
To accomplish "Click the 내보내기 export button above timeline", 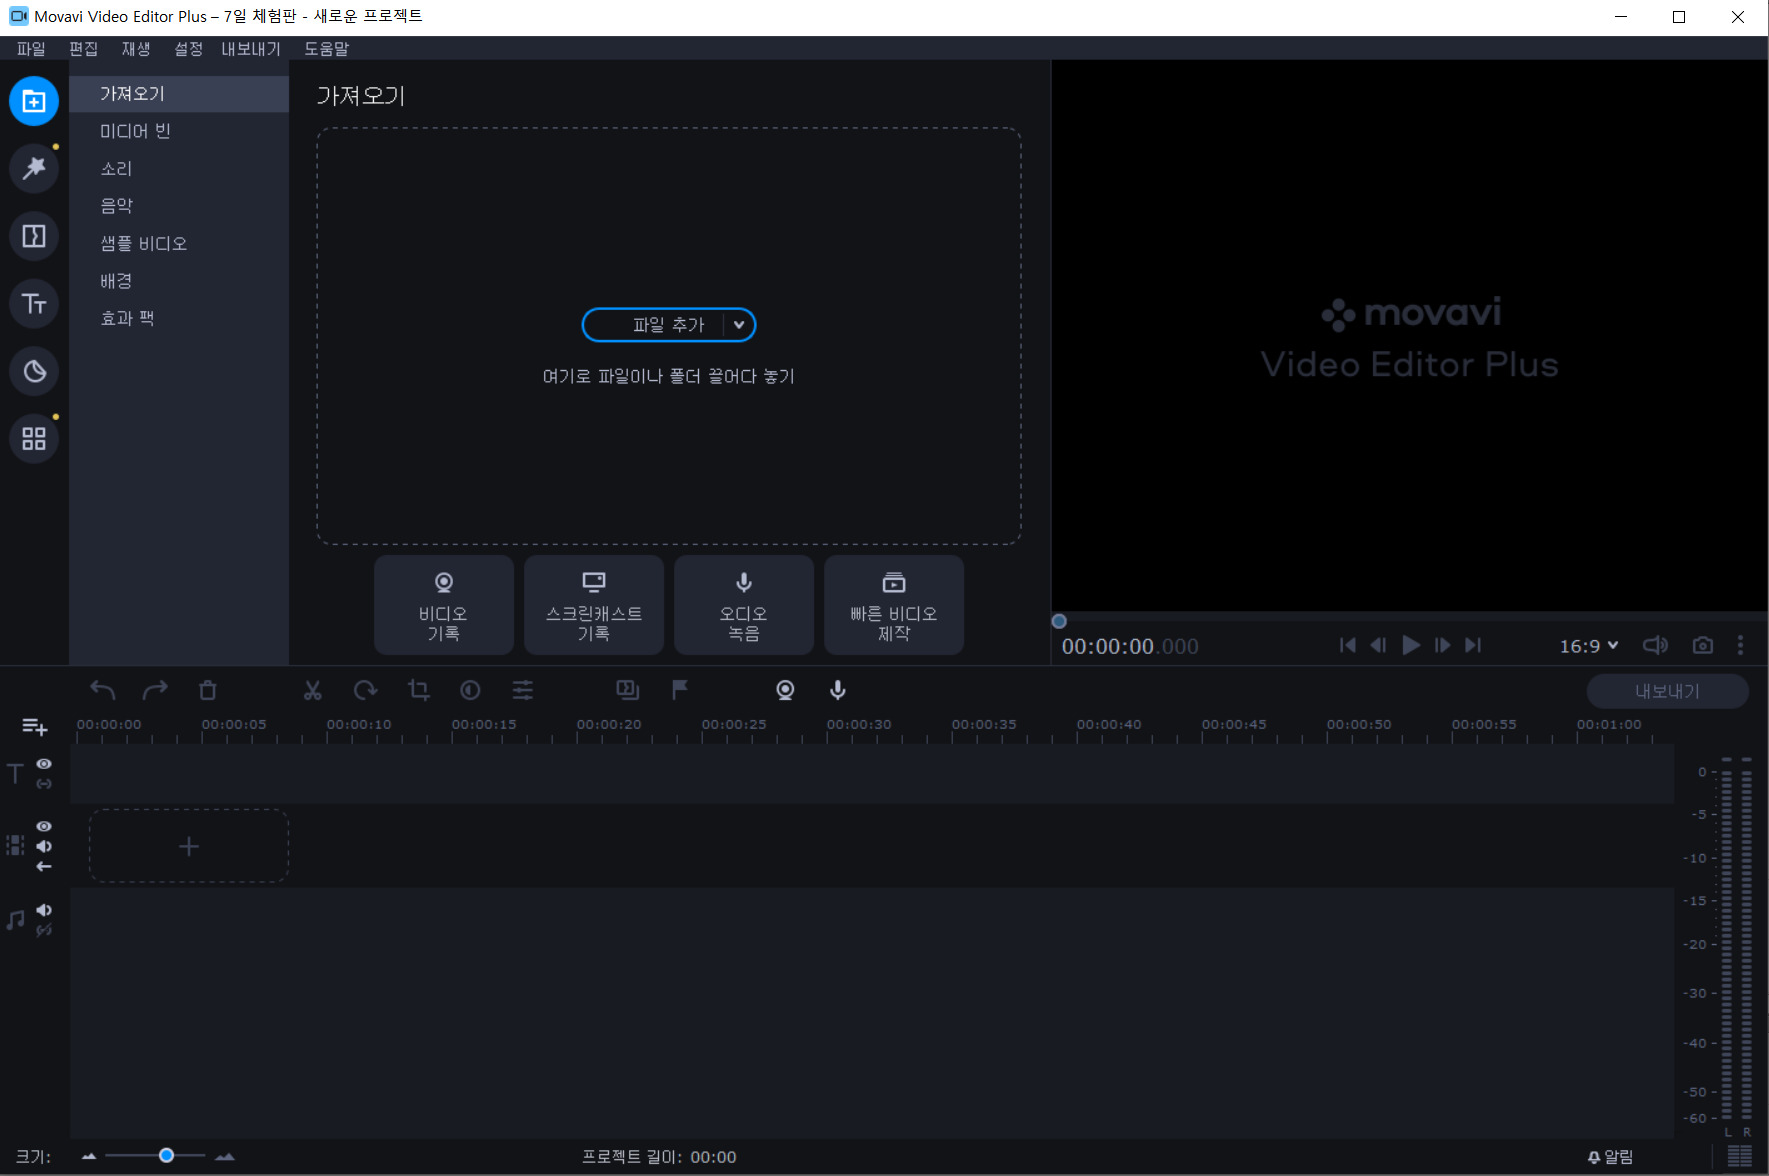I will coord(1667,691).
